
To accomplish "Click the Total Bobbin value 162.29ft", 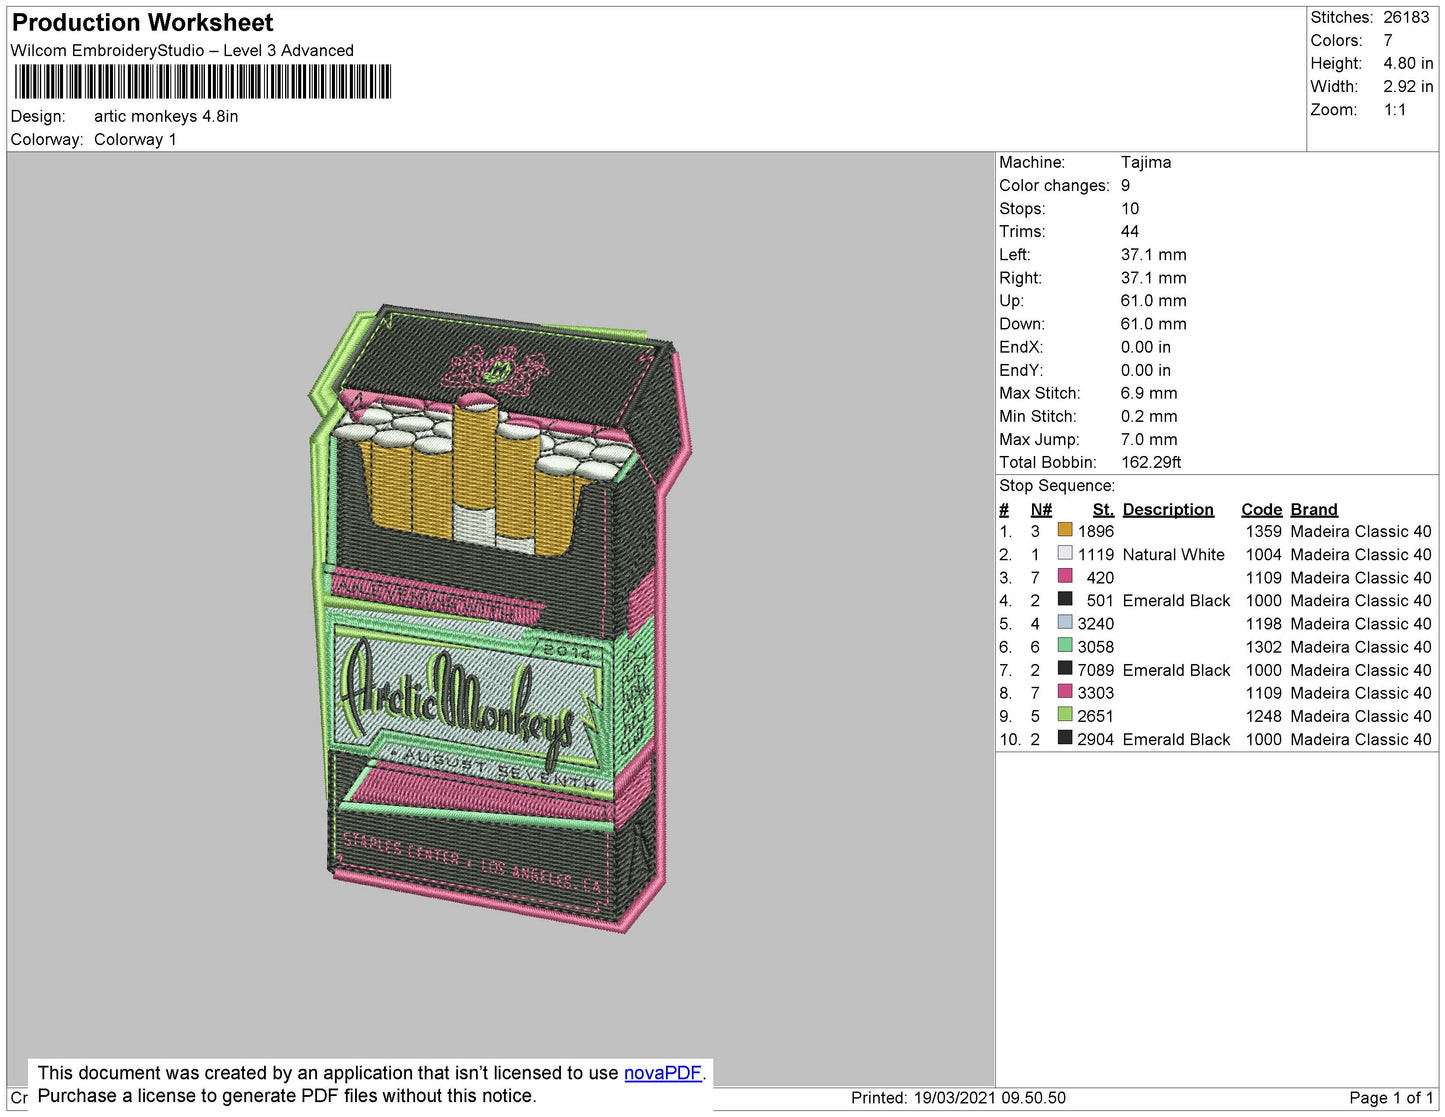I will click(1151, 462).
